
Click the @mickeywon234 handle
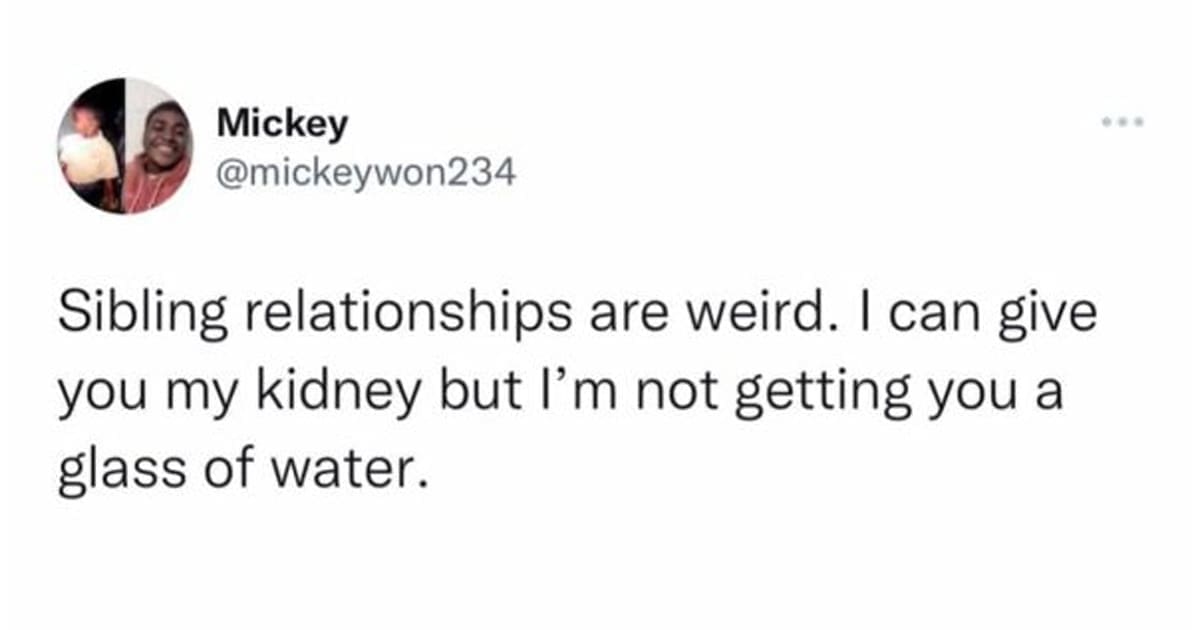[x=366, y=175]
